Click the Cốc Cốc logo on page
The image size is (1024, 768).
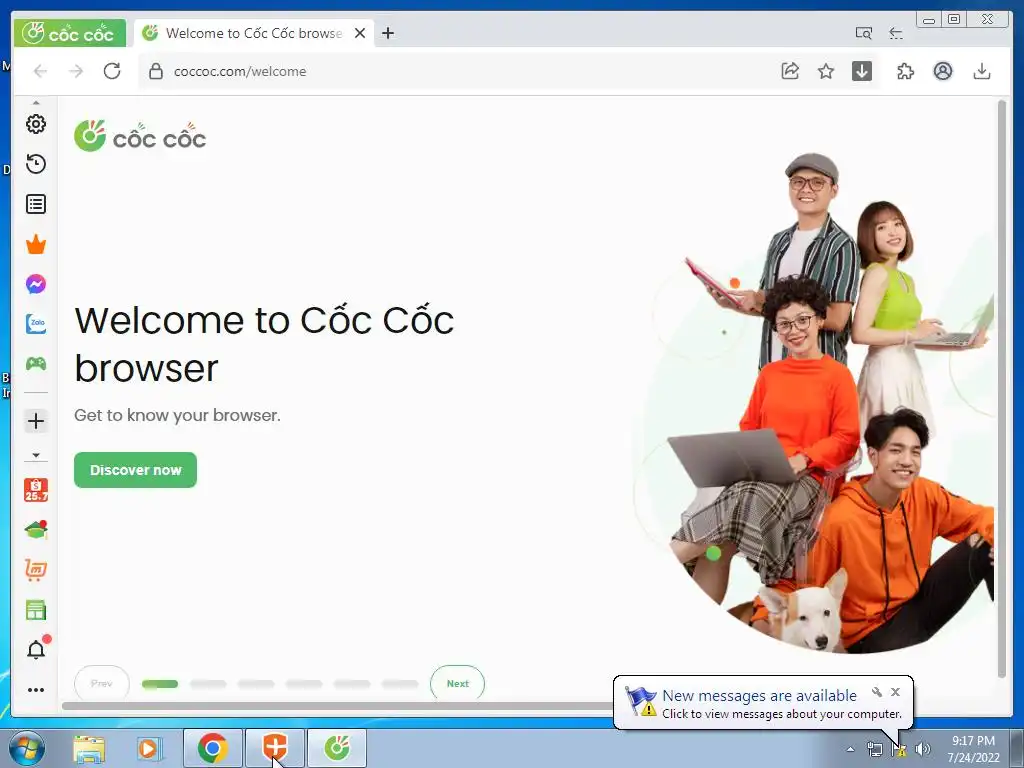tap(140, 136)
